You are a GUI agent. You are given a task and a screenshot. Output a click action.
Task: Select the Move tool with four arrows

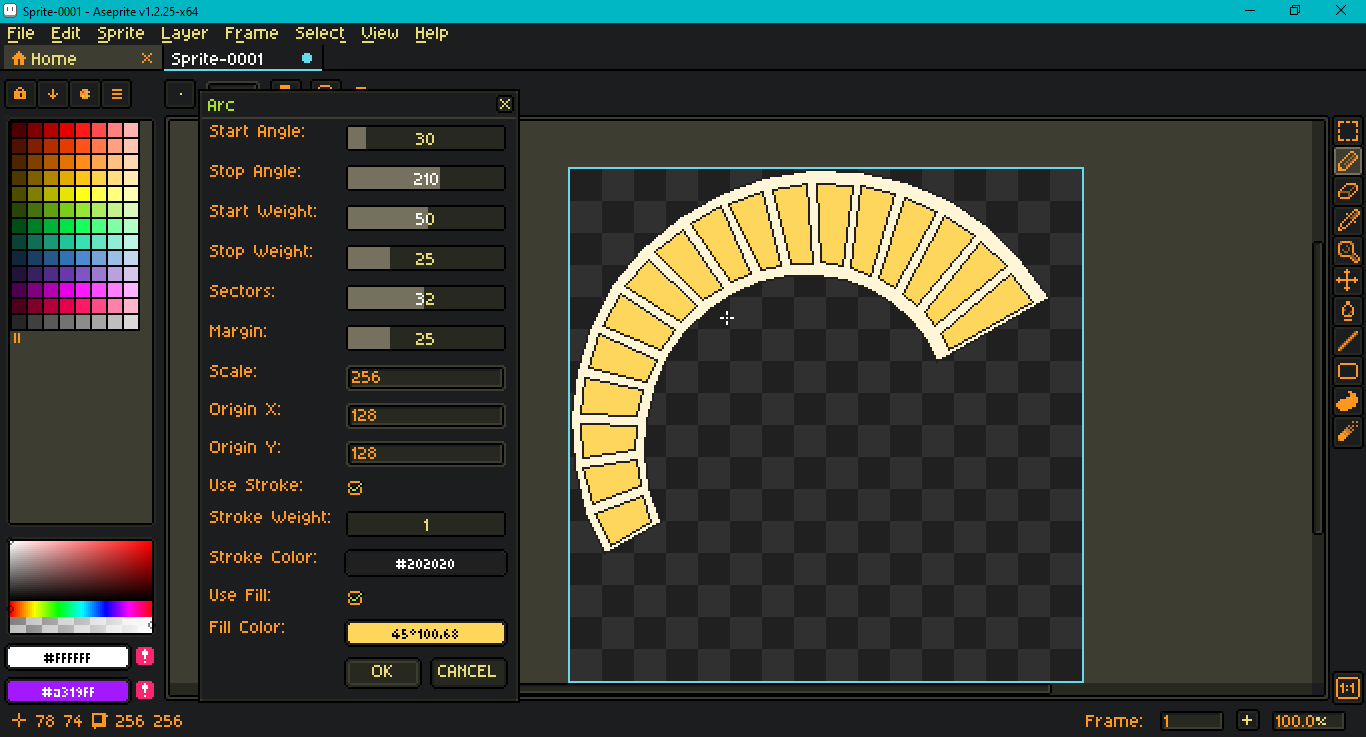(1347, 281)
